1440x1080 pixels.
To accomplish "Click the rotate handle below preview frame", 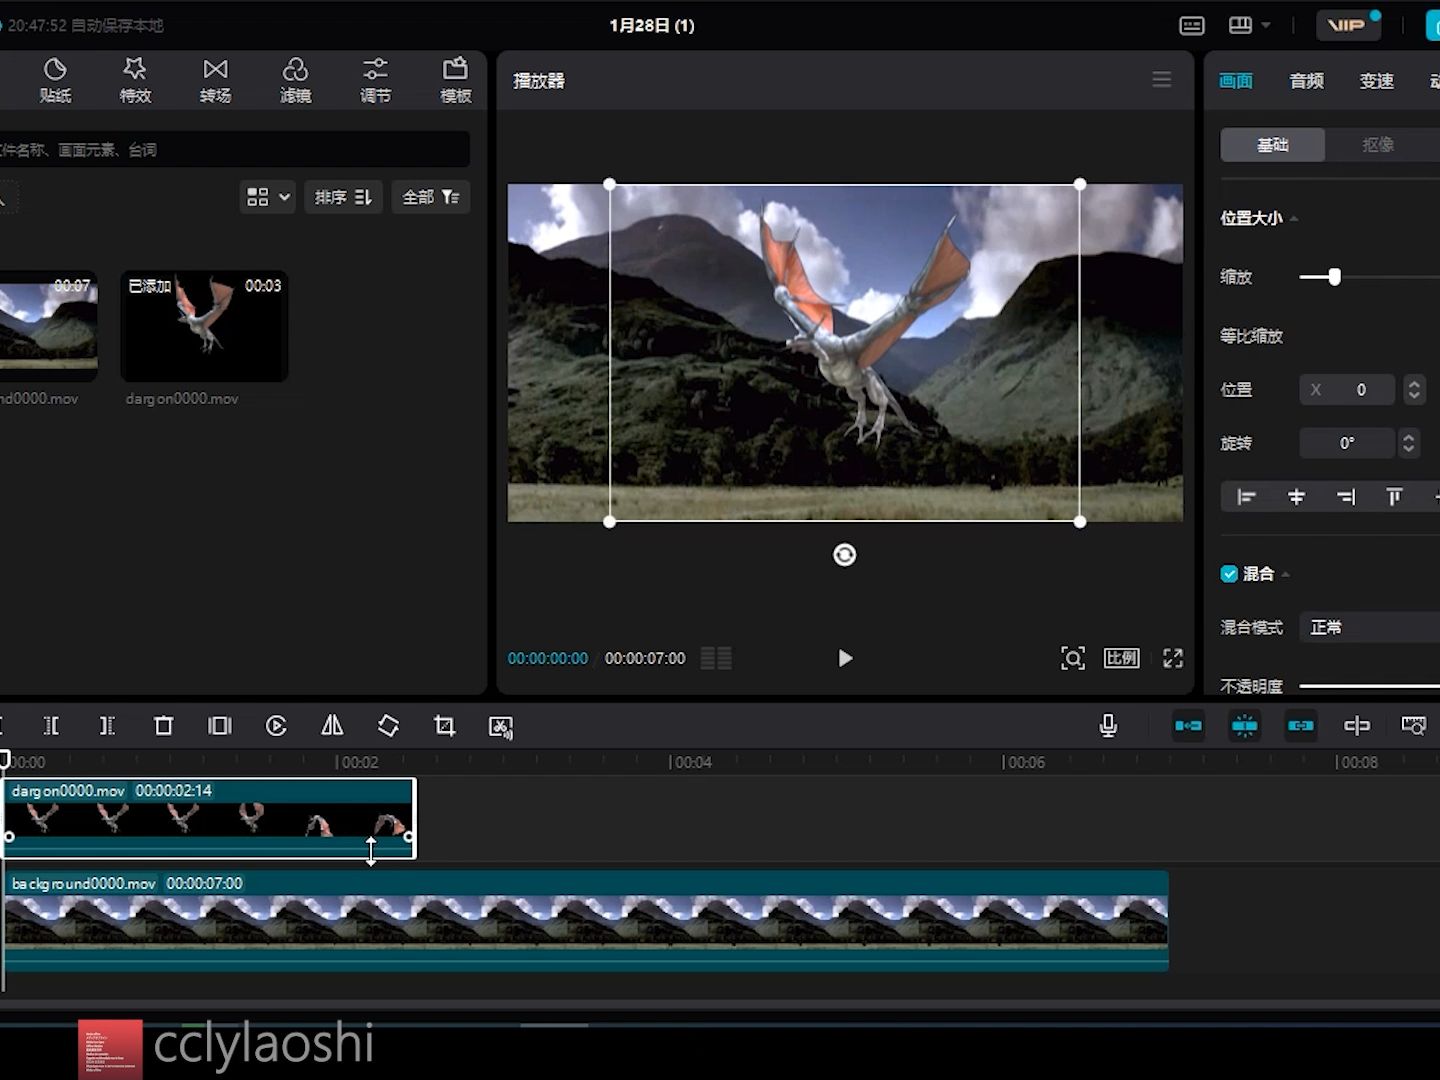I will [845, 555].
